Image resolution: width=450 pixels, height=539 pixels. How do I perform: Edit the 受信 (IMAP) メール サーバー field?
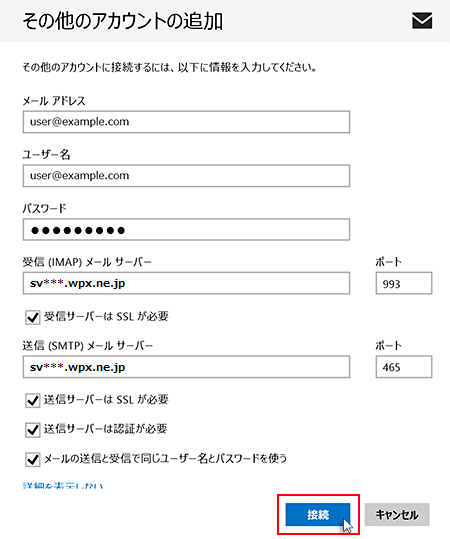(186, 283)
